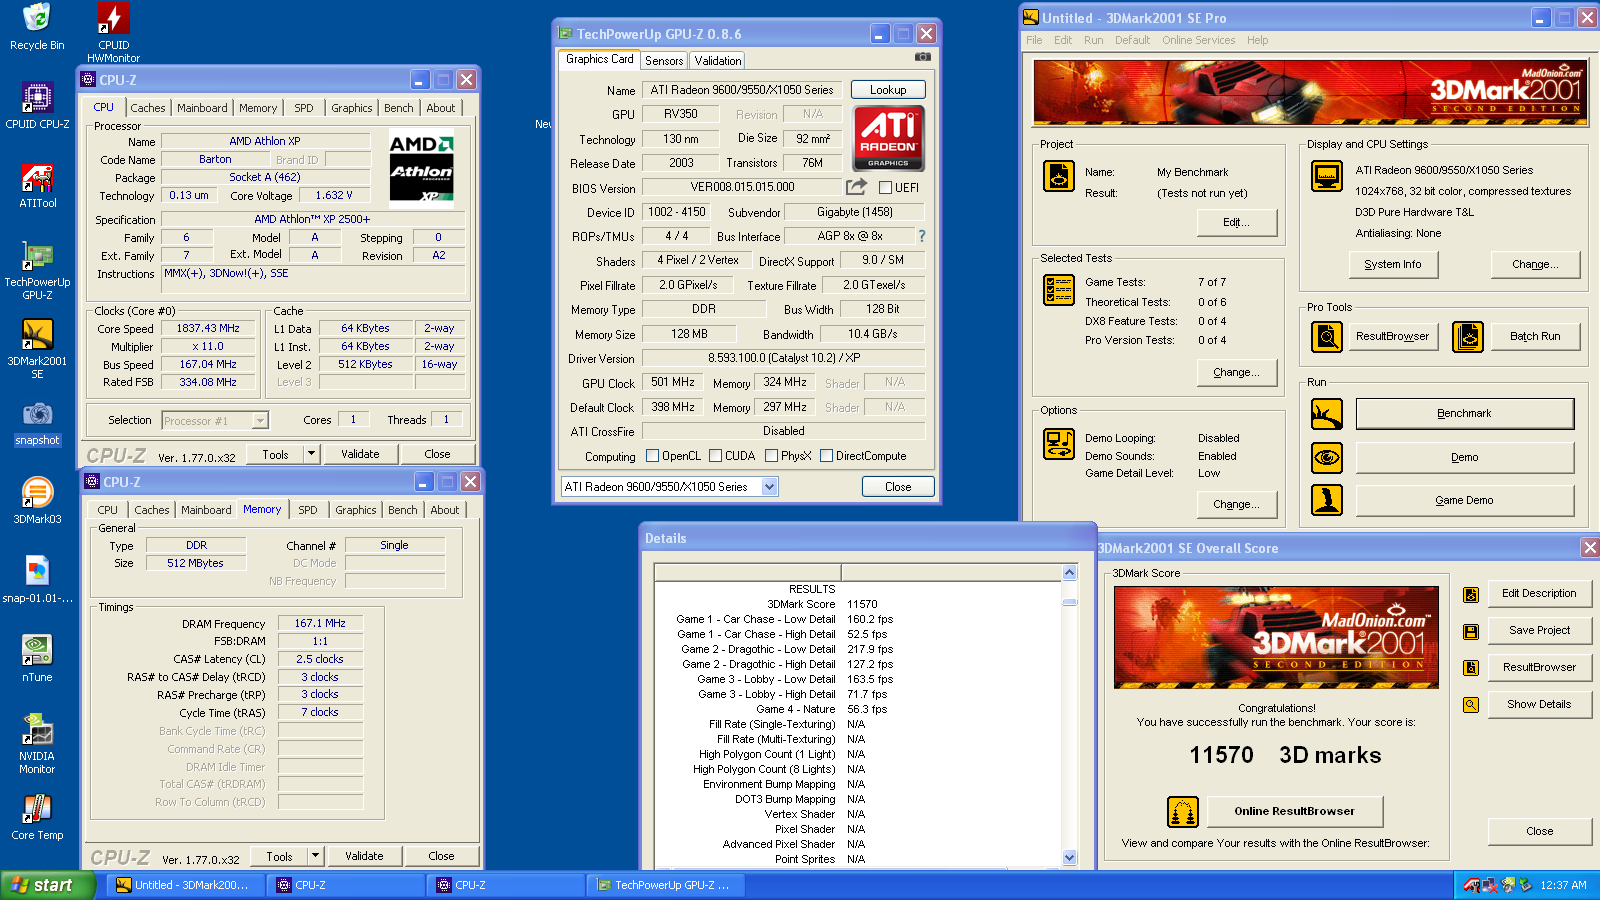Launch CPUID HWMonitor desktop icon
Image resolution: width=1600 pixels, height=900 pixels.
click(113, 32)
